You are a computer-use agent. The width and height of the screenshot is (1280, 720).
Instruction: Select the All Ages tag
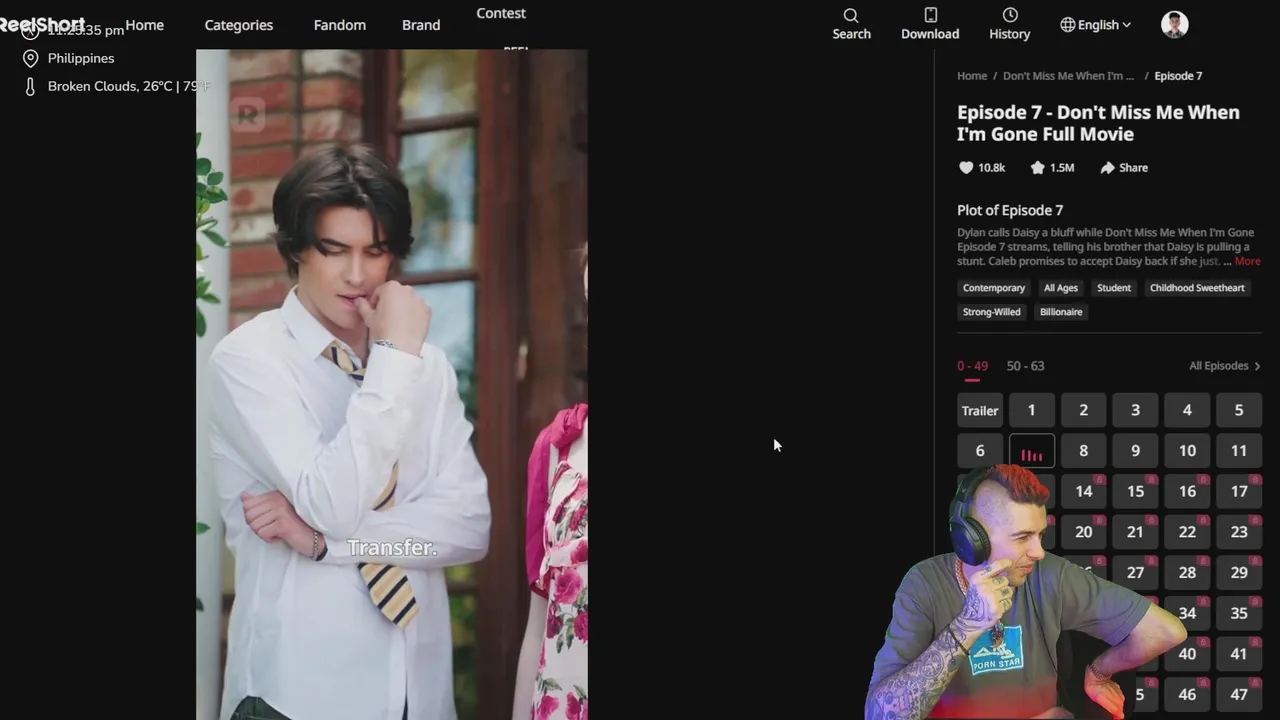coord(1060,288)
